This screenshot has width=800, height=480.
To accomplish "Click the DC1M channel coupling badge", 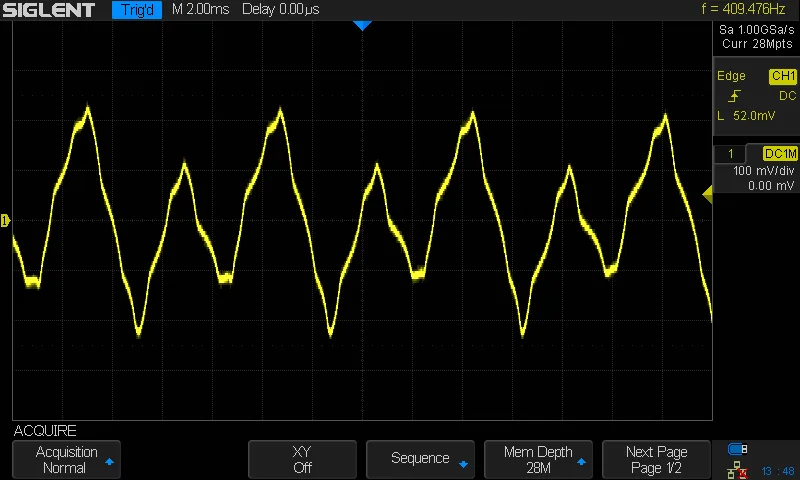I will pos(780,154).
